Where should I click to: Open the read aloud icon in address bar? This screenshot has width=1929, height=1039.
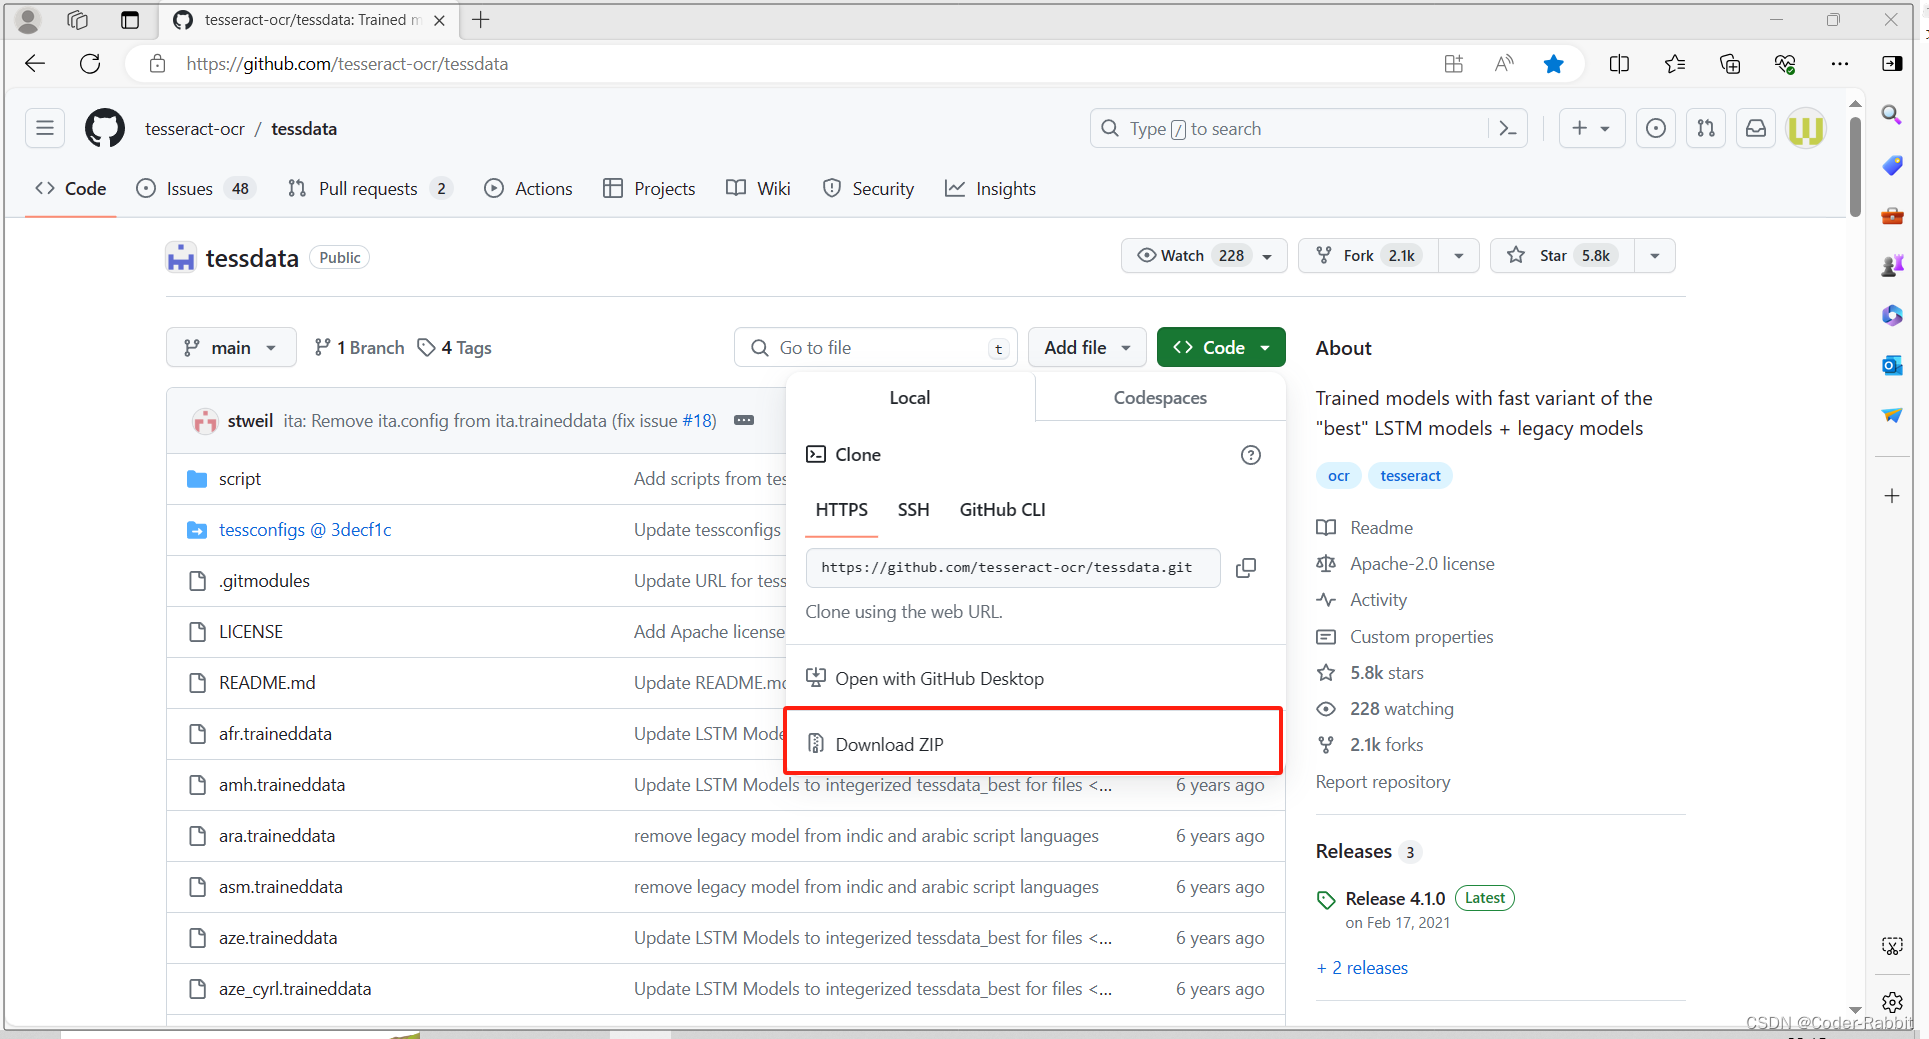pyautogui.click(x=1504, y=64)
